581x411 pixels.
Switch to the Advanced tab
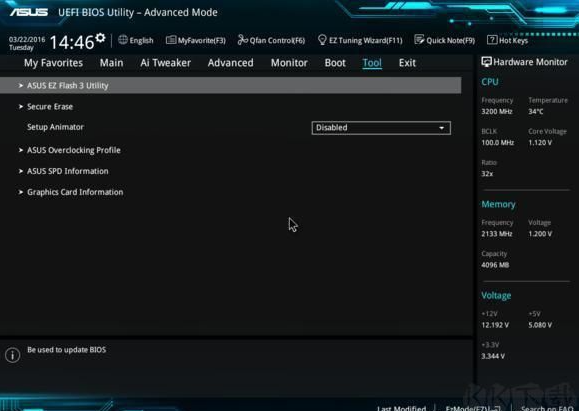click(x=230, y=63)
